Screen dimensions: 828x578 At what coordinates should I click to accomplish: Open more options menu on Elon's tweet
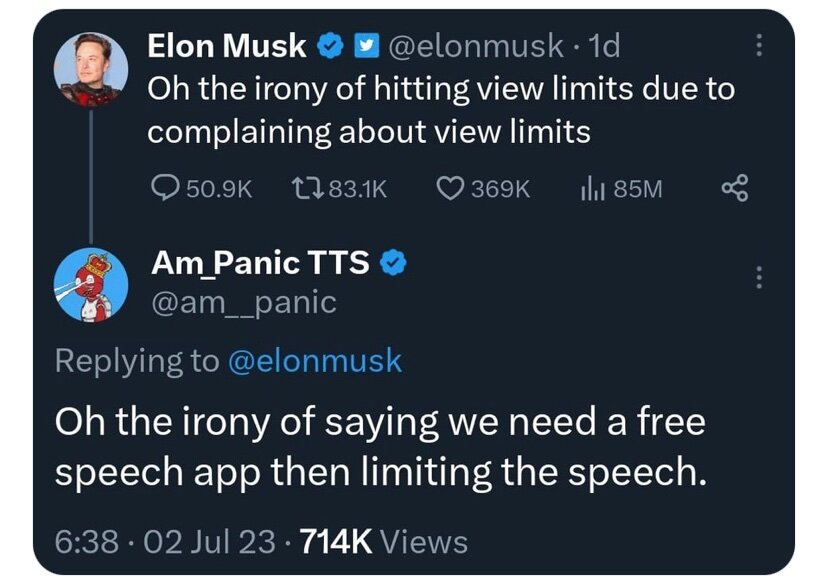pyautogui.click(x=757, y=46)
